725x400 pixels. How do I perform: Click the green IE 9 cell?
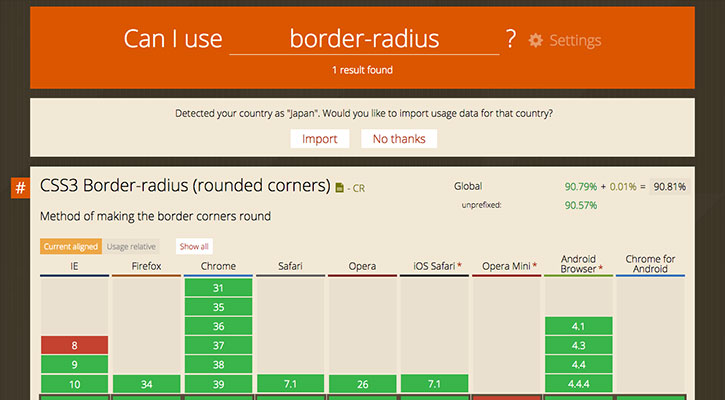click(74, 365)
